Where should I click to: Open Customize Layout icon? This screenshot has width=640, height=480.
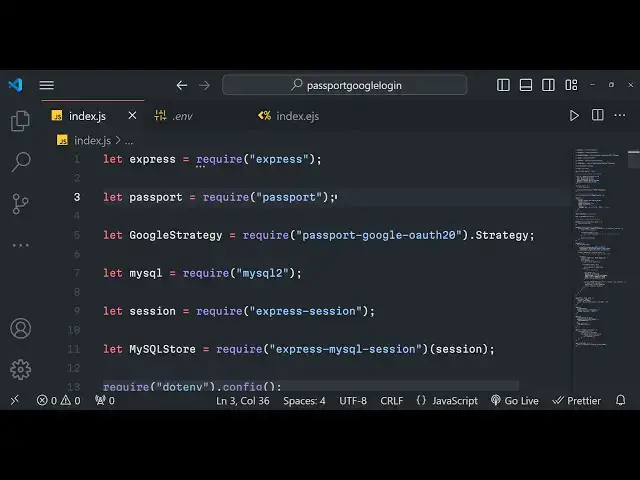coord(571,85)
